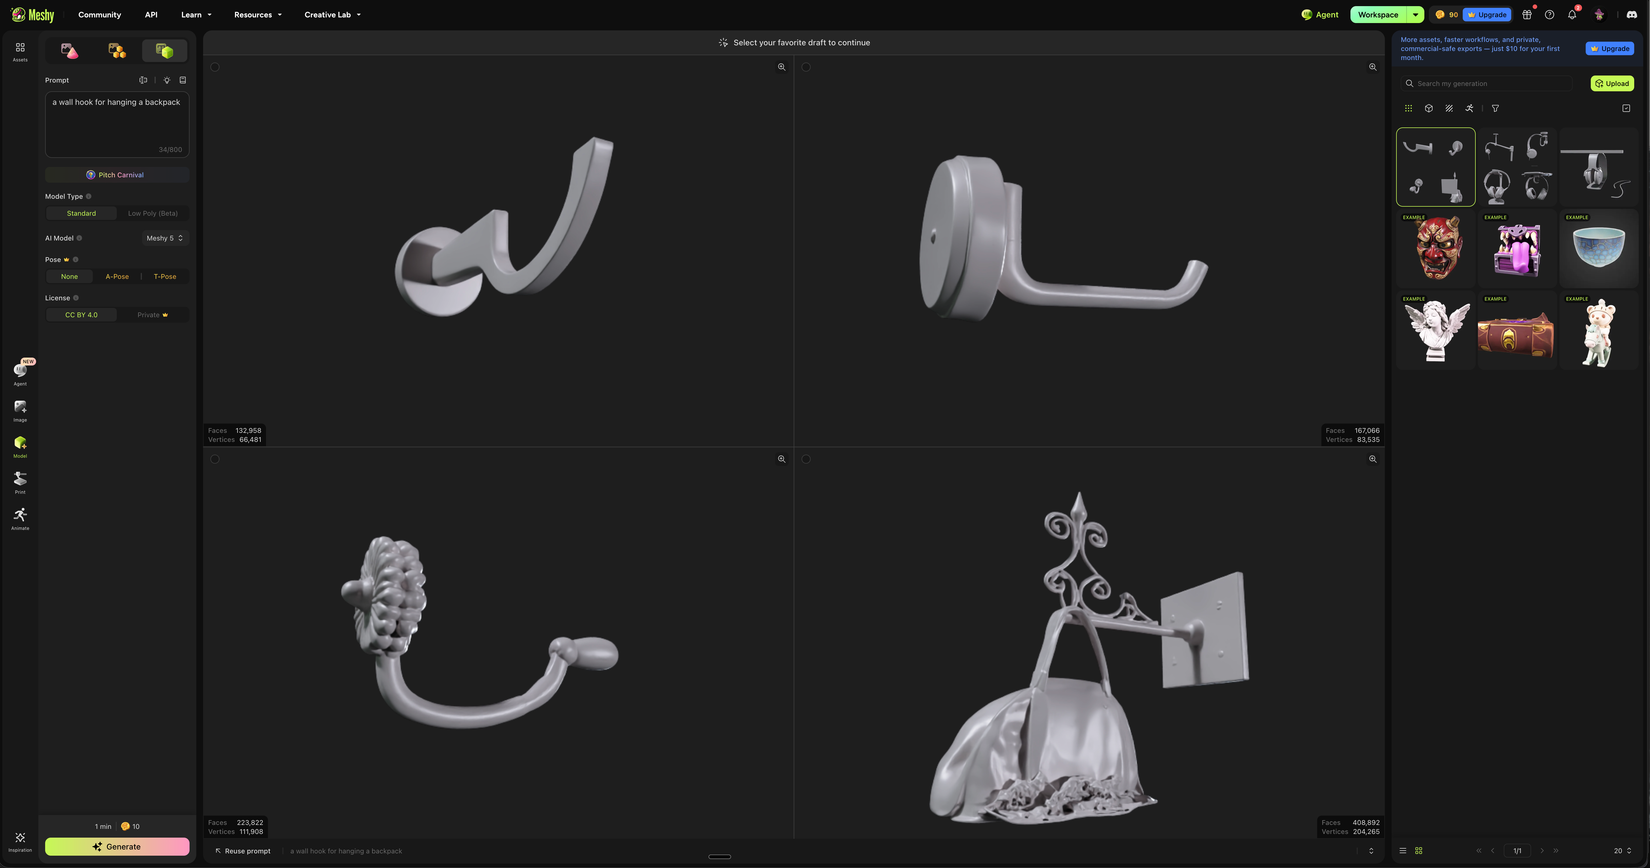Image resolution: width=1650 pixels, height=868 pixels.
Task: Switch the asset list to list view
Action: click(x=1403, y=851)
